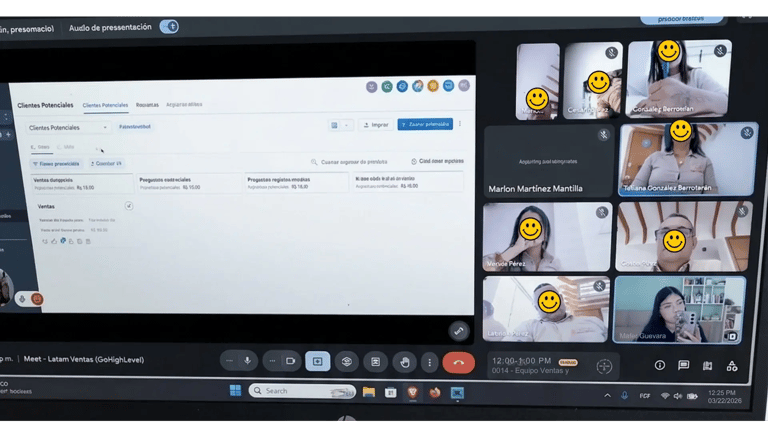Image resolution: width=768 pixels, height=431 pixels.
Task: Click the circular target icon near meeting time
Action: click(604, 366)
